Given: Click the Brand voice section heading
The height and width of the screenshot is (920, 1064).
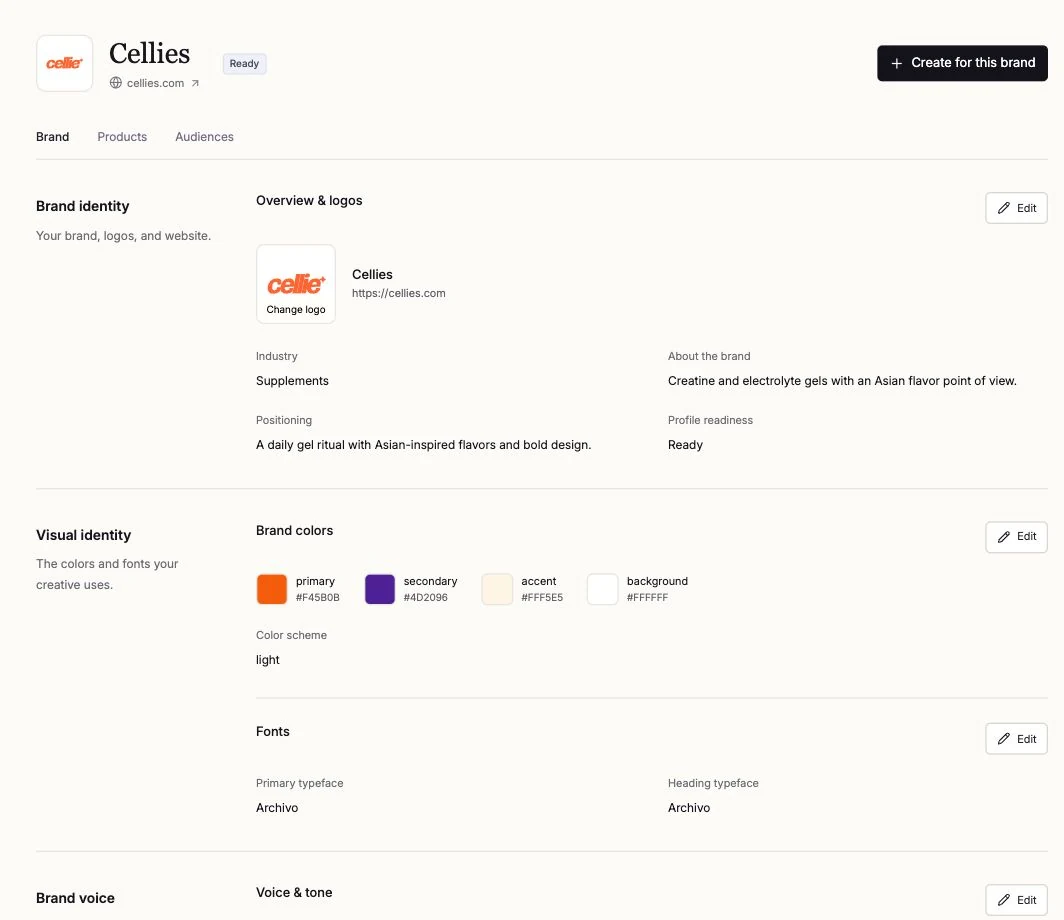Looking at the screenshot, I should click(75, 898).
